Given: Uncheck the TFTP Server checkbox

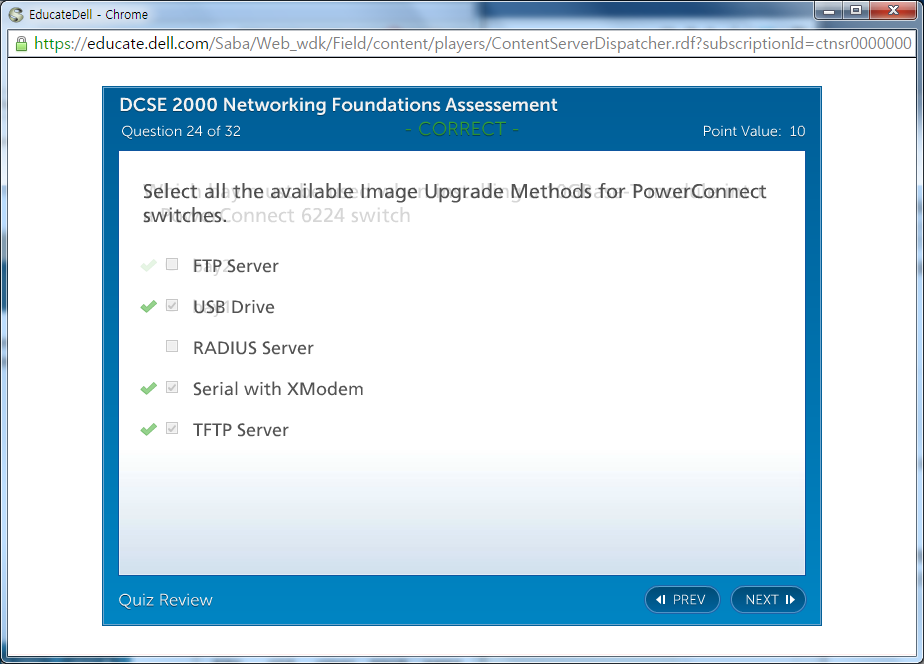Looking at the screenshot, I should (x=172, y=429).
